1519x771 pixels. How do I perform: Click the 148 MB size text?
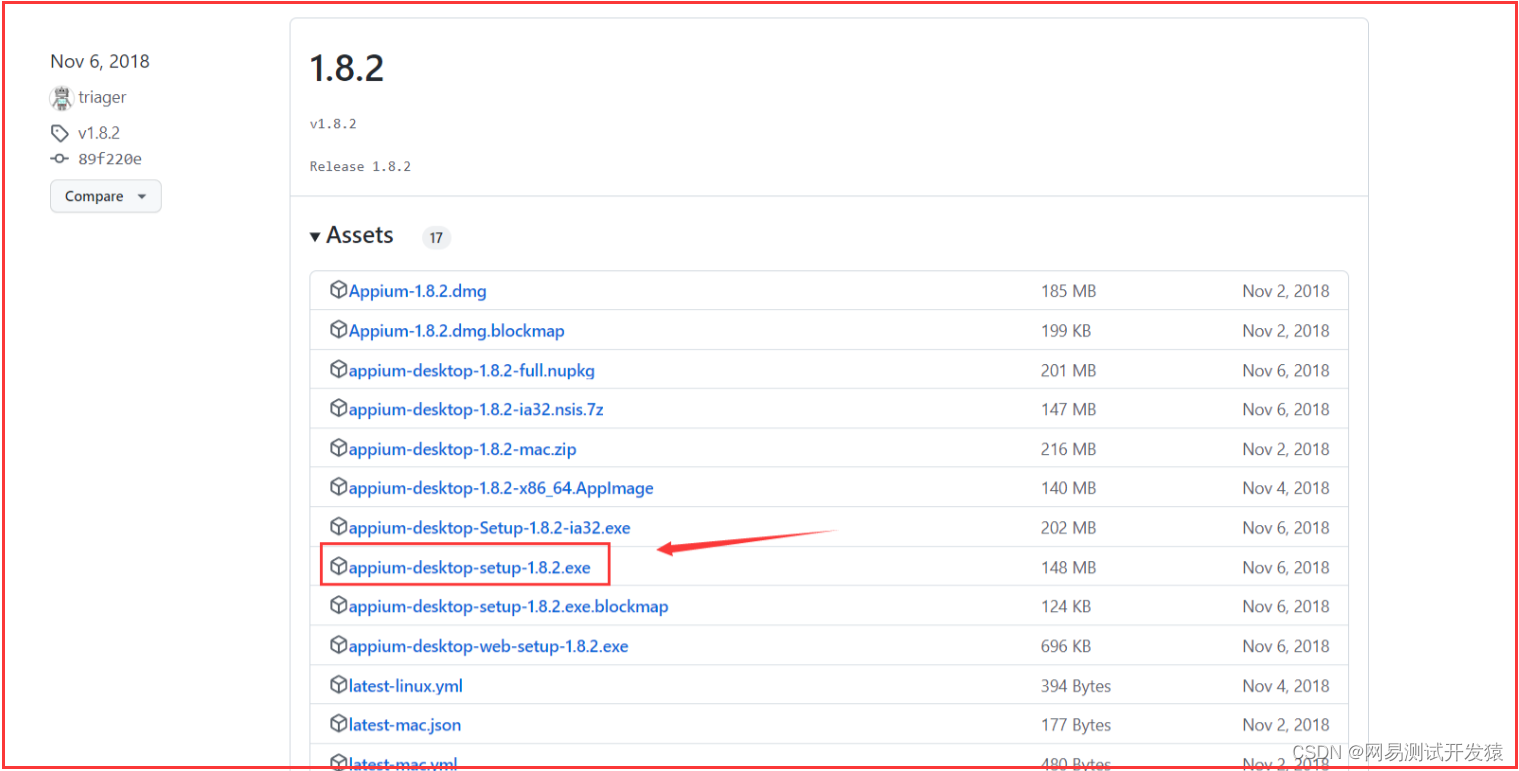click(x=1068, y=567)
